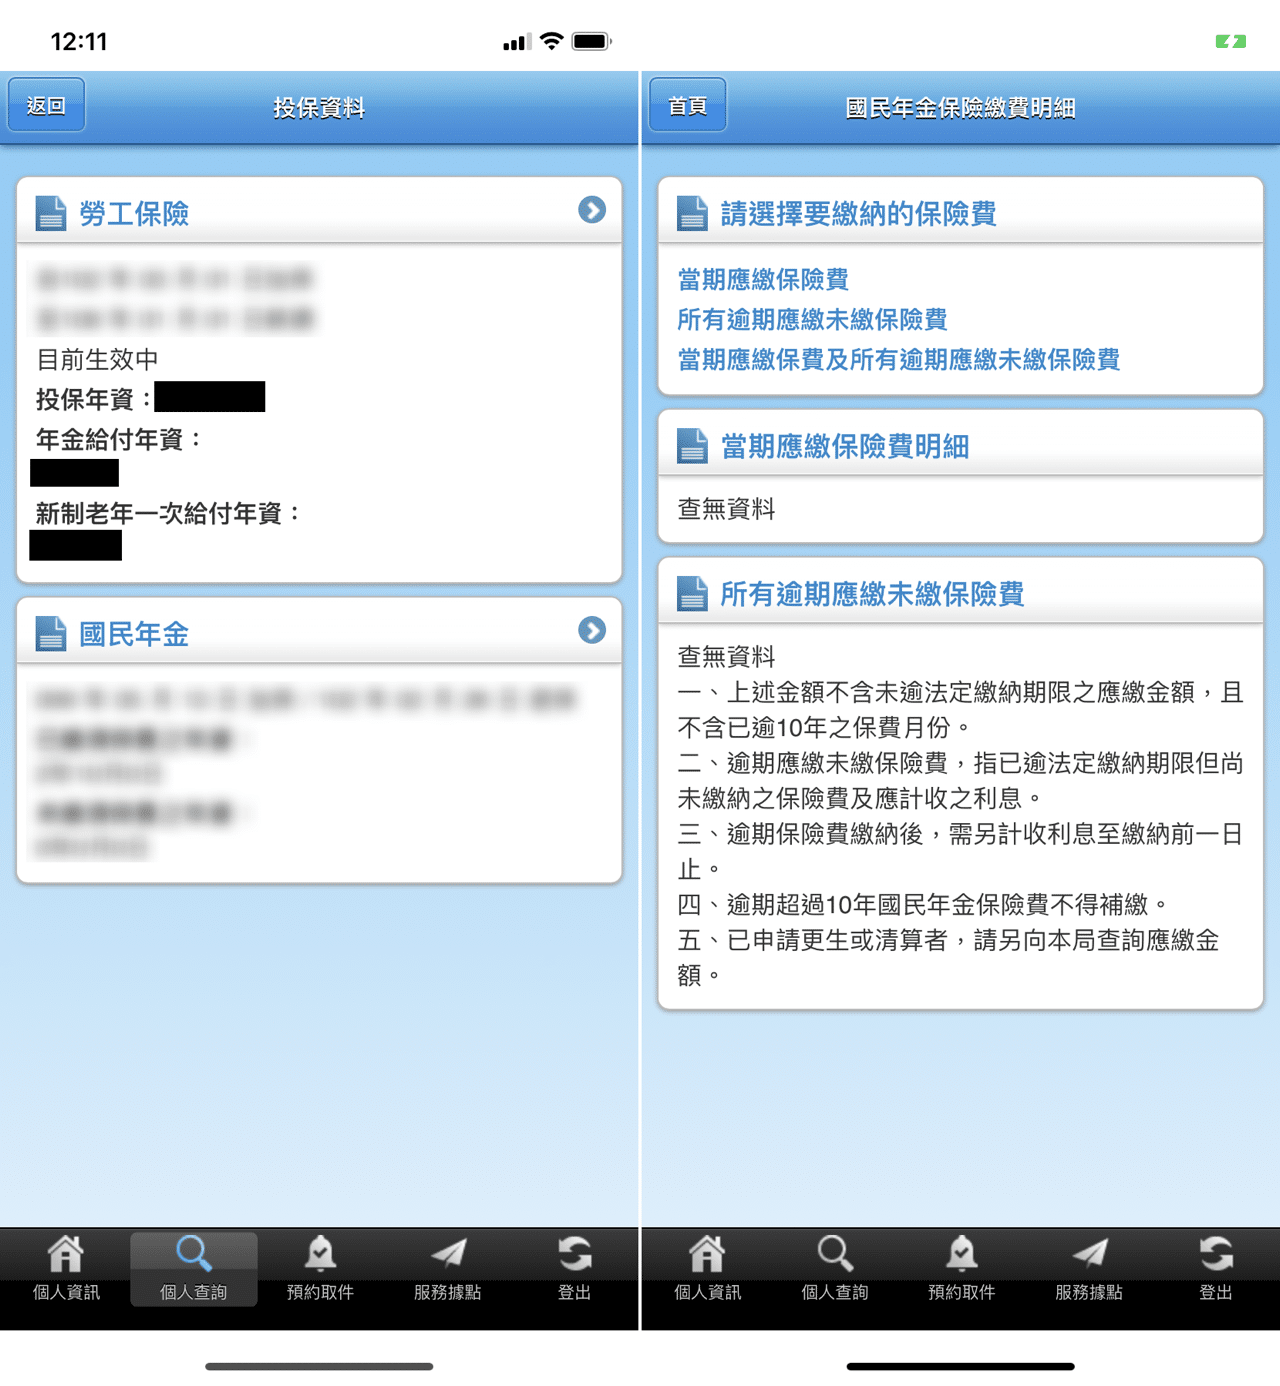Open 當期應繳保費及所有逾期應繳未繳保險費 link
The height and width of the screenshot is (1386, 1280).
pyautogui.click(x=898, y=359)
